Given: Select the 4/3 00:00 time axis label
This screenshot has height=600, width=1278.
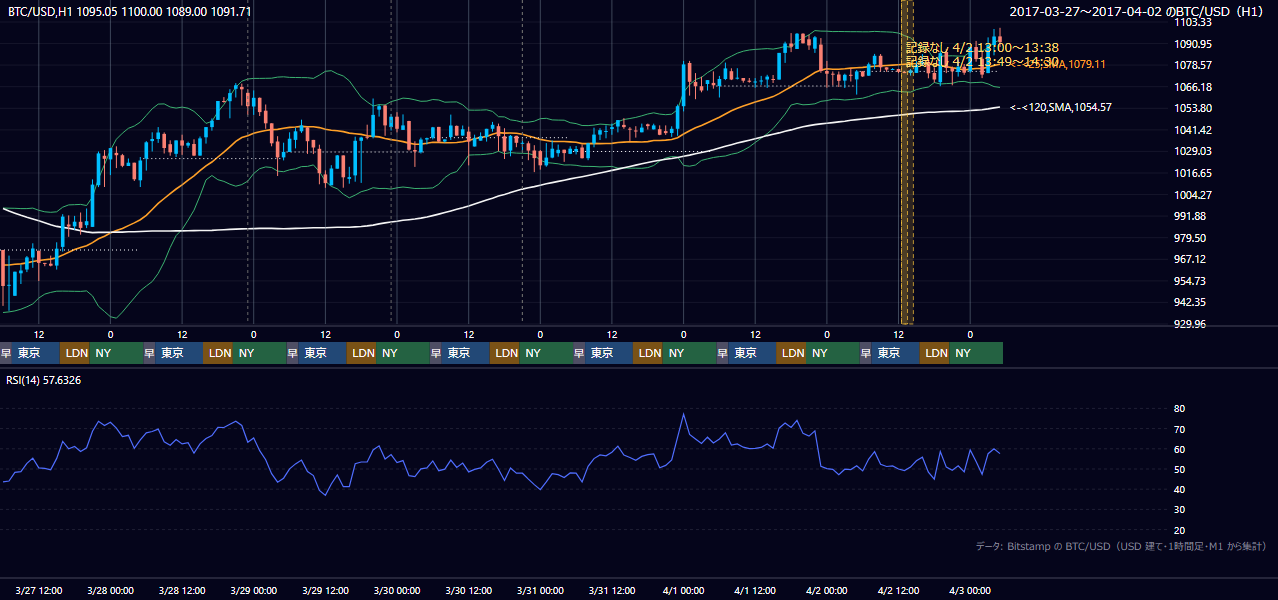Looking at the screenshot, I should pos(970,590).
